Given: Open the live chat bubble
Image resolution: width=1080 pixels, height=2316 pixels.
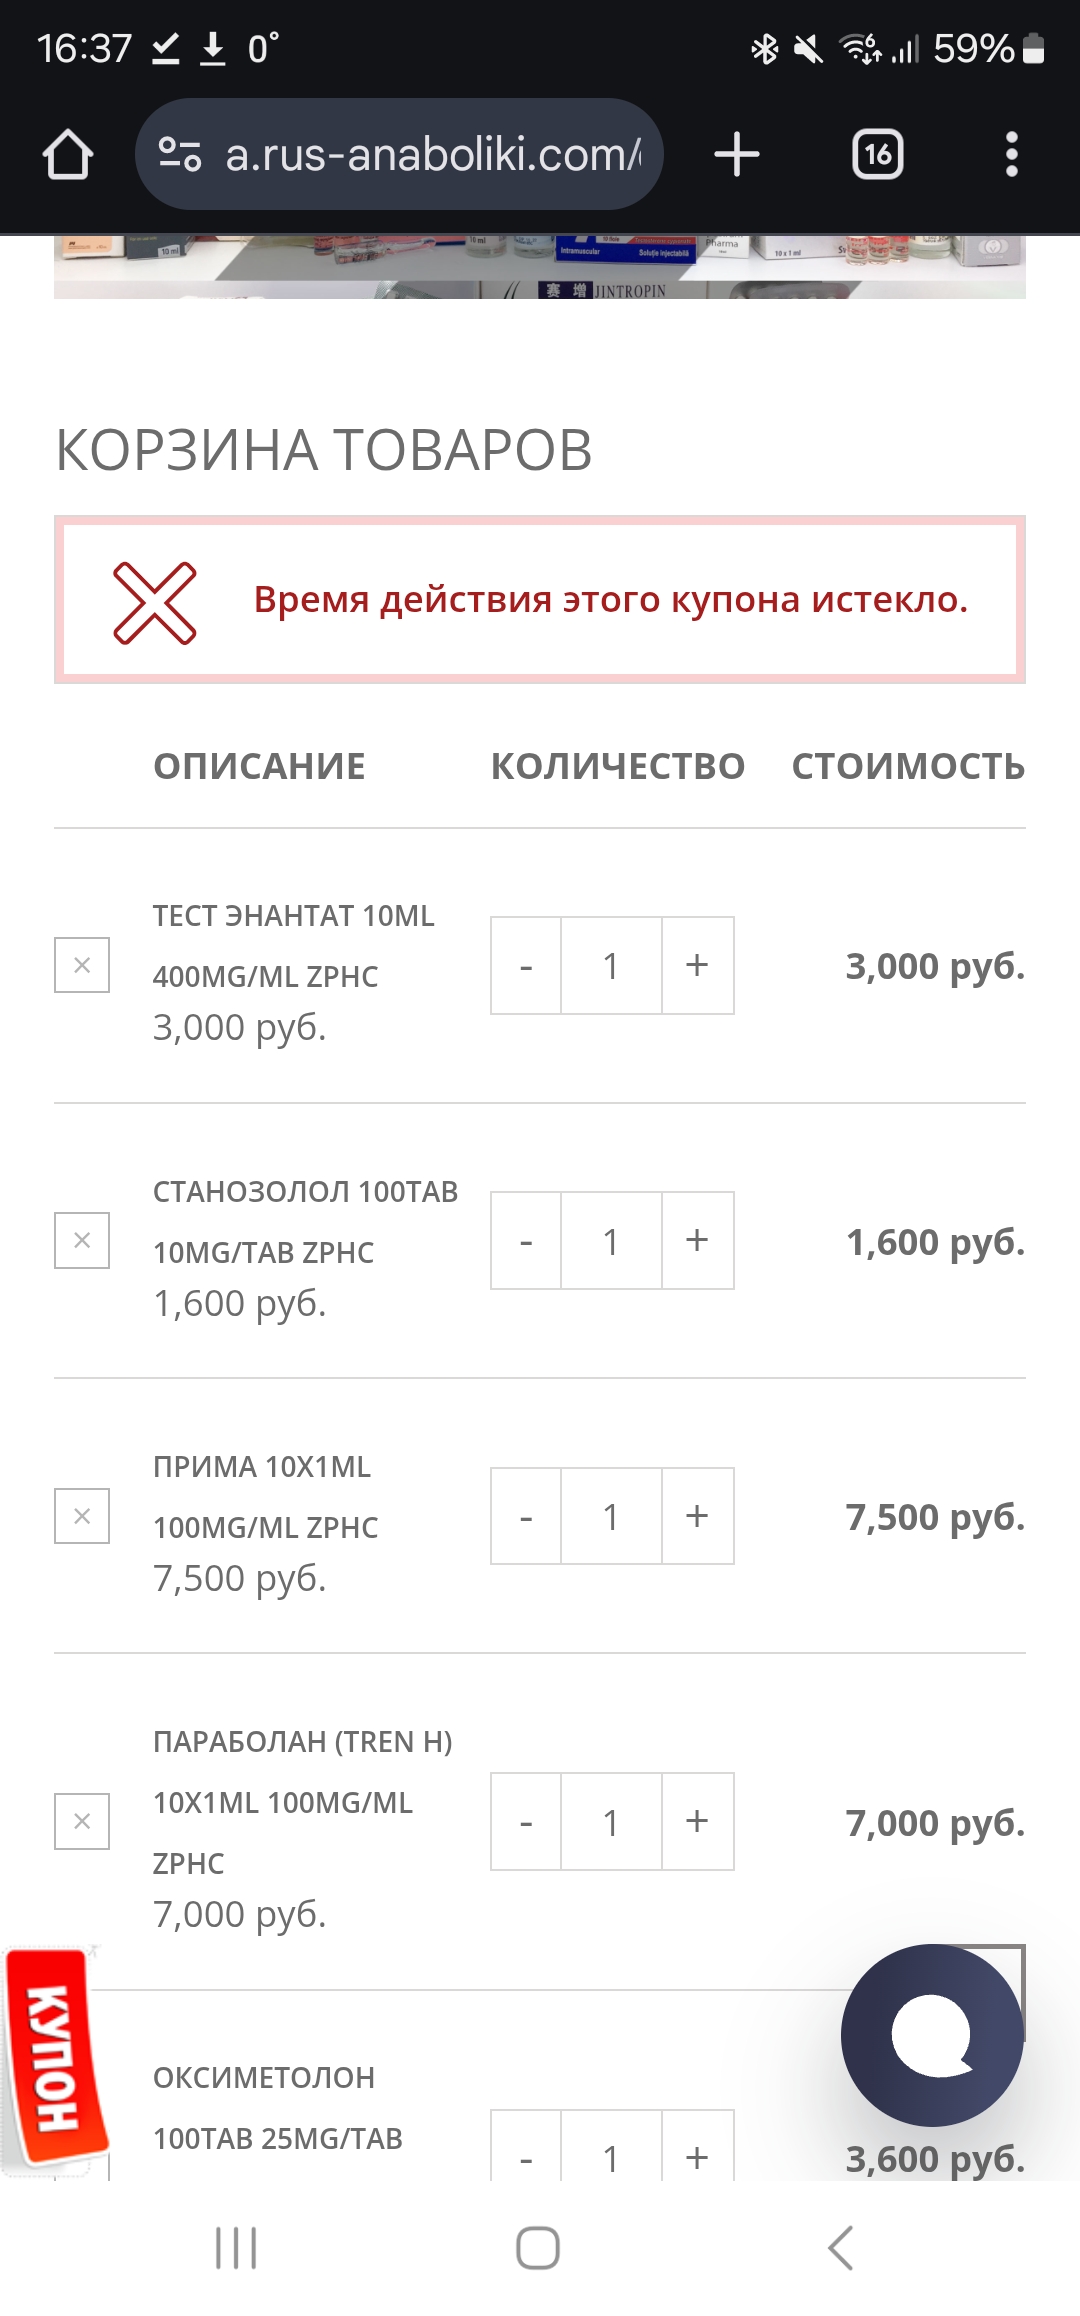Looking at the screenshot, I should tap(932, 2034).
